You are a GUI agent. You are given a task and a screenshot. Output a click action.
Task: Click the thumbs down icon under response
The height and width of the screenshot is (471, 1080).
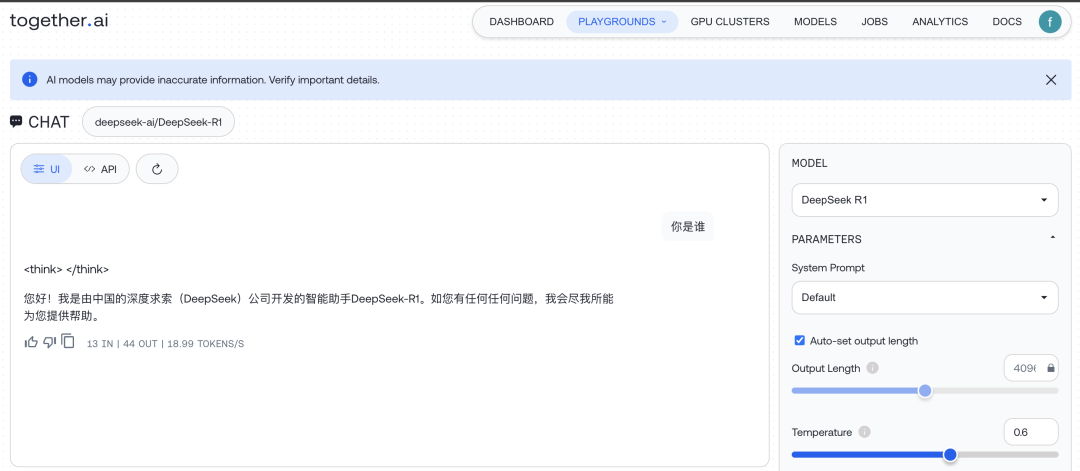[50, 342]
